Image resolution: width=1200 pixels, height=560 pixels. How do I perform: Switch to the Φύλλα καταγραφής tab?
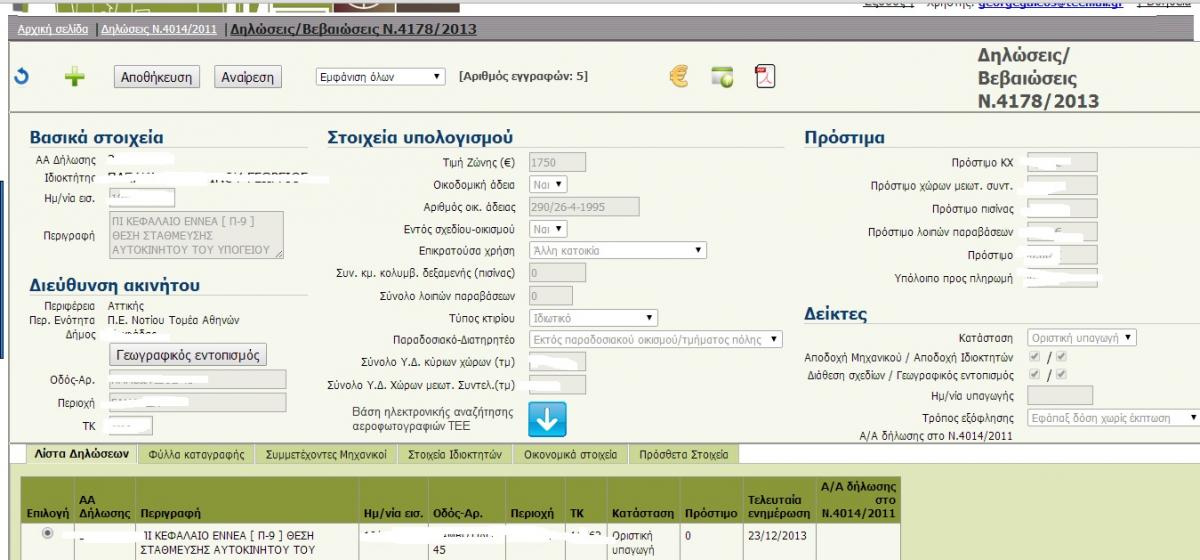coord(196,455)
